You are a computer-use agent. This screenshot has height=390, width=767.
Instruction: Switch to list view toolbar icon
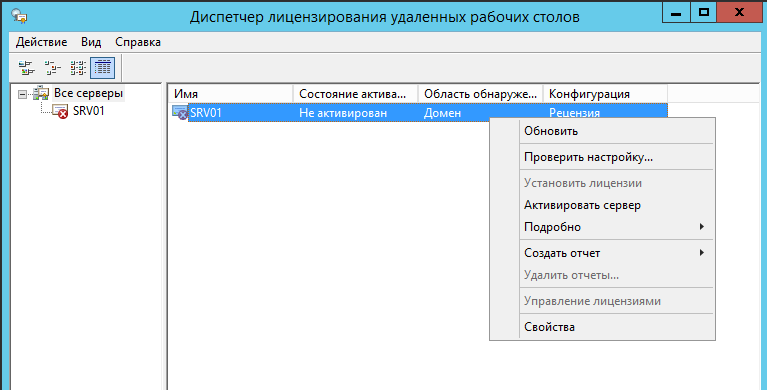(78, 68)
